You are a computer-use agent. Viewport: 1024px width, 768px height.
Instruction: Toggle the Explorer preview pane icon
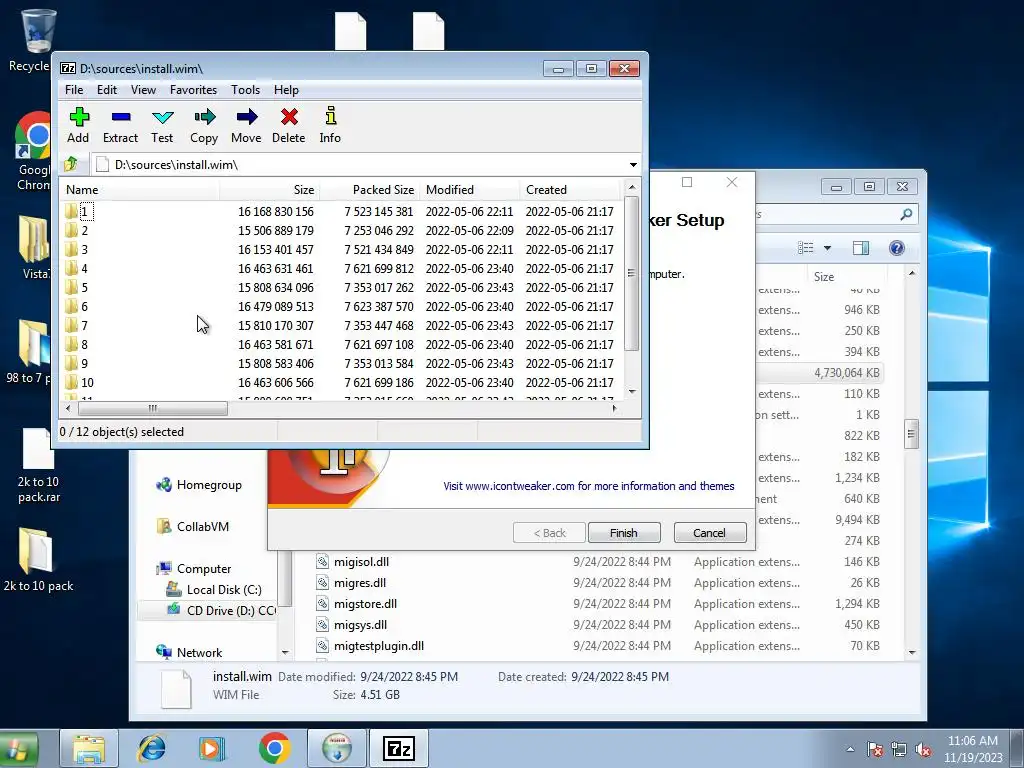861,248
